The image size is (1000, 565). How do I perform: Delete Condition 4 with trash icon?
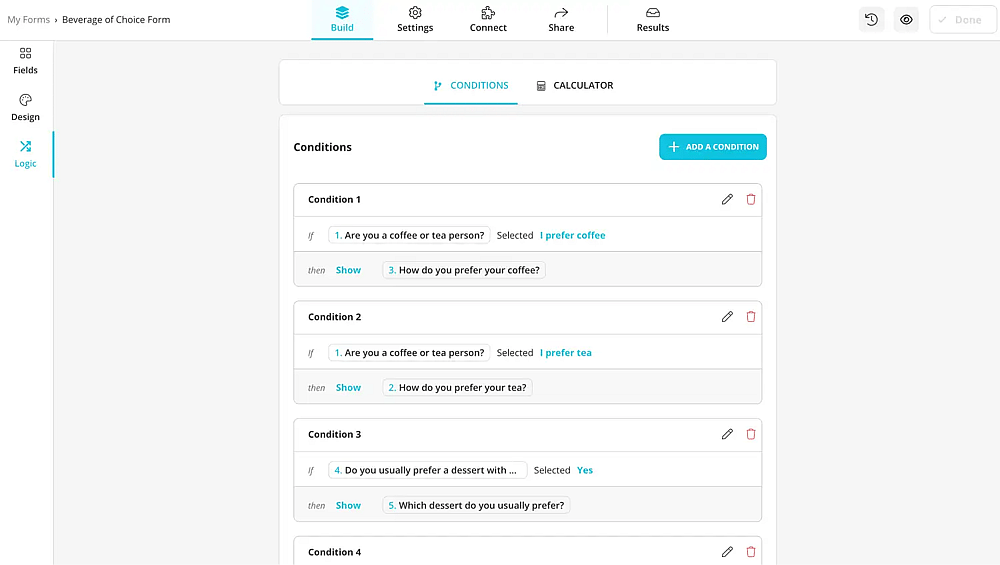tap(751, 552)
